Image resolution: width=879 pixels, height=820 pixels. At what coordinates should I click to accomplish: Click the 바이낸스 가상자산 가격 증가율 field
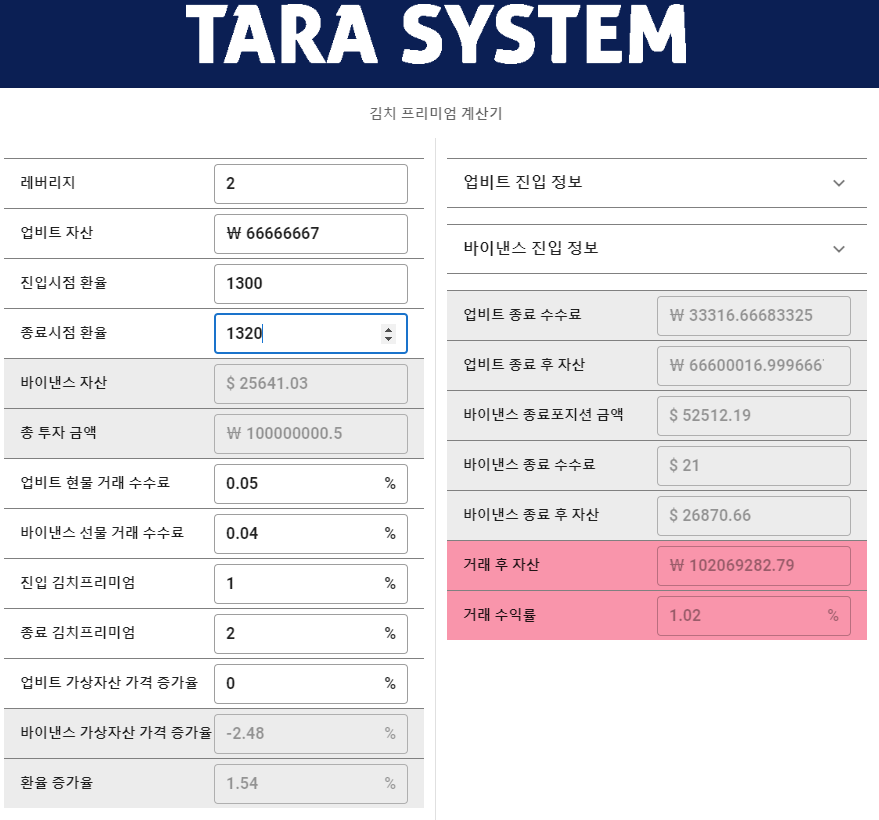click(x=311, y=734)
